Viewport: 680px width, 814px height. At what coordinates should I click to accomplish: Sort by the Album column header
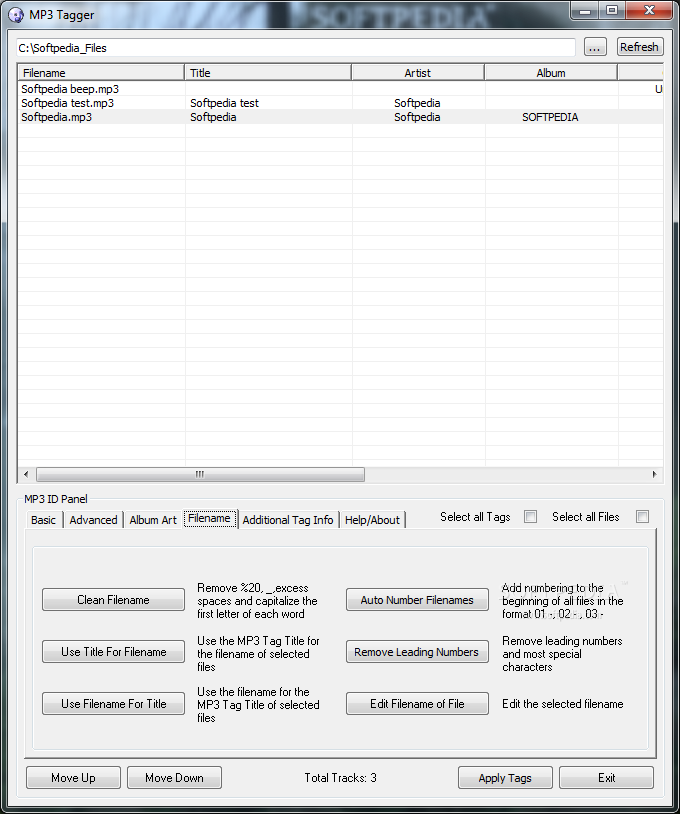pos(551,73)
